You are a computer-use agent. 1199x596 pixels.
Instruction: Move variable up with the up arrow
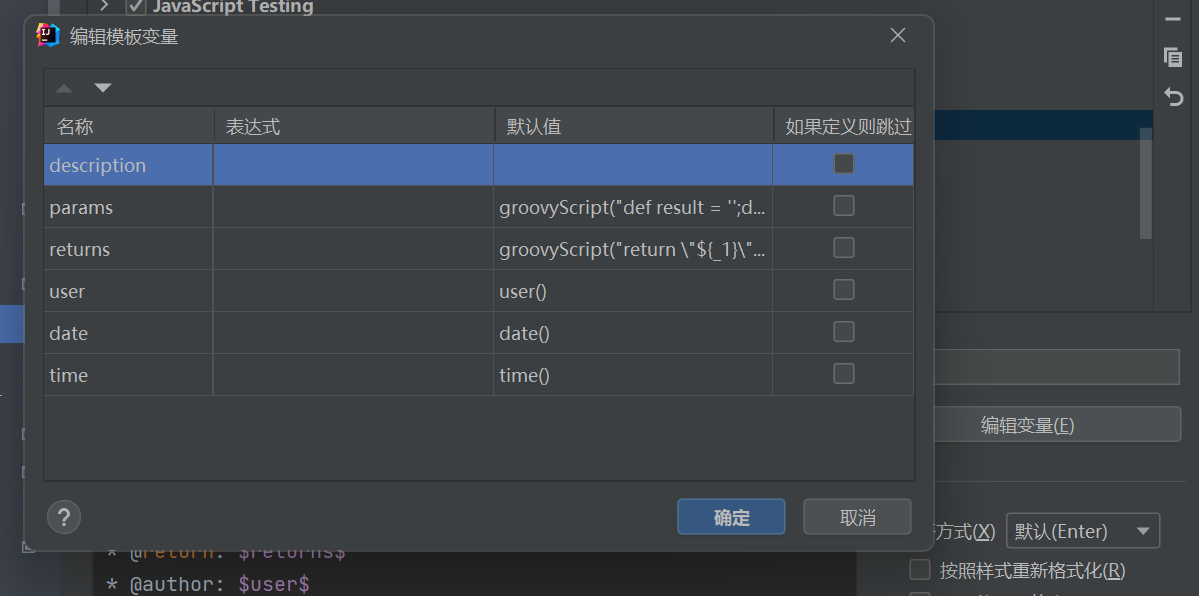coord(64,89)
